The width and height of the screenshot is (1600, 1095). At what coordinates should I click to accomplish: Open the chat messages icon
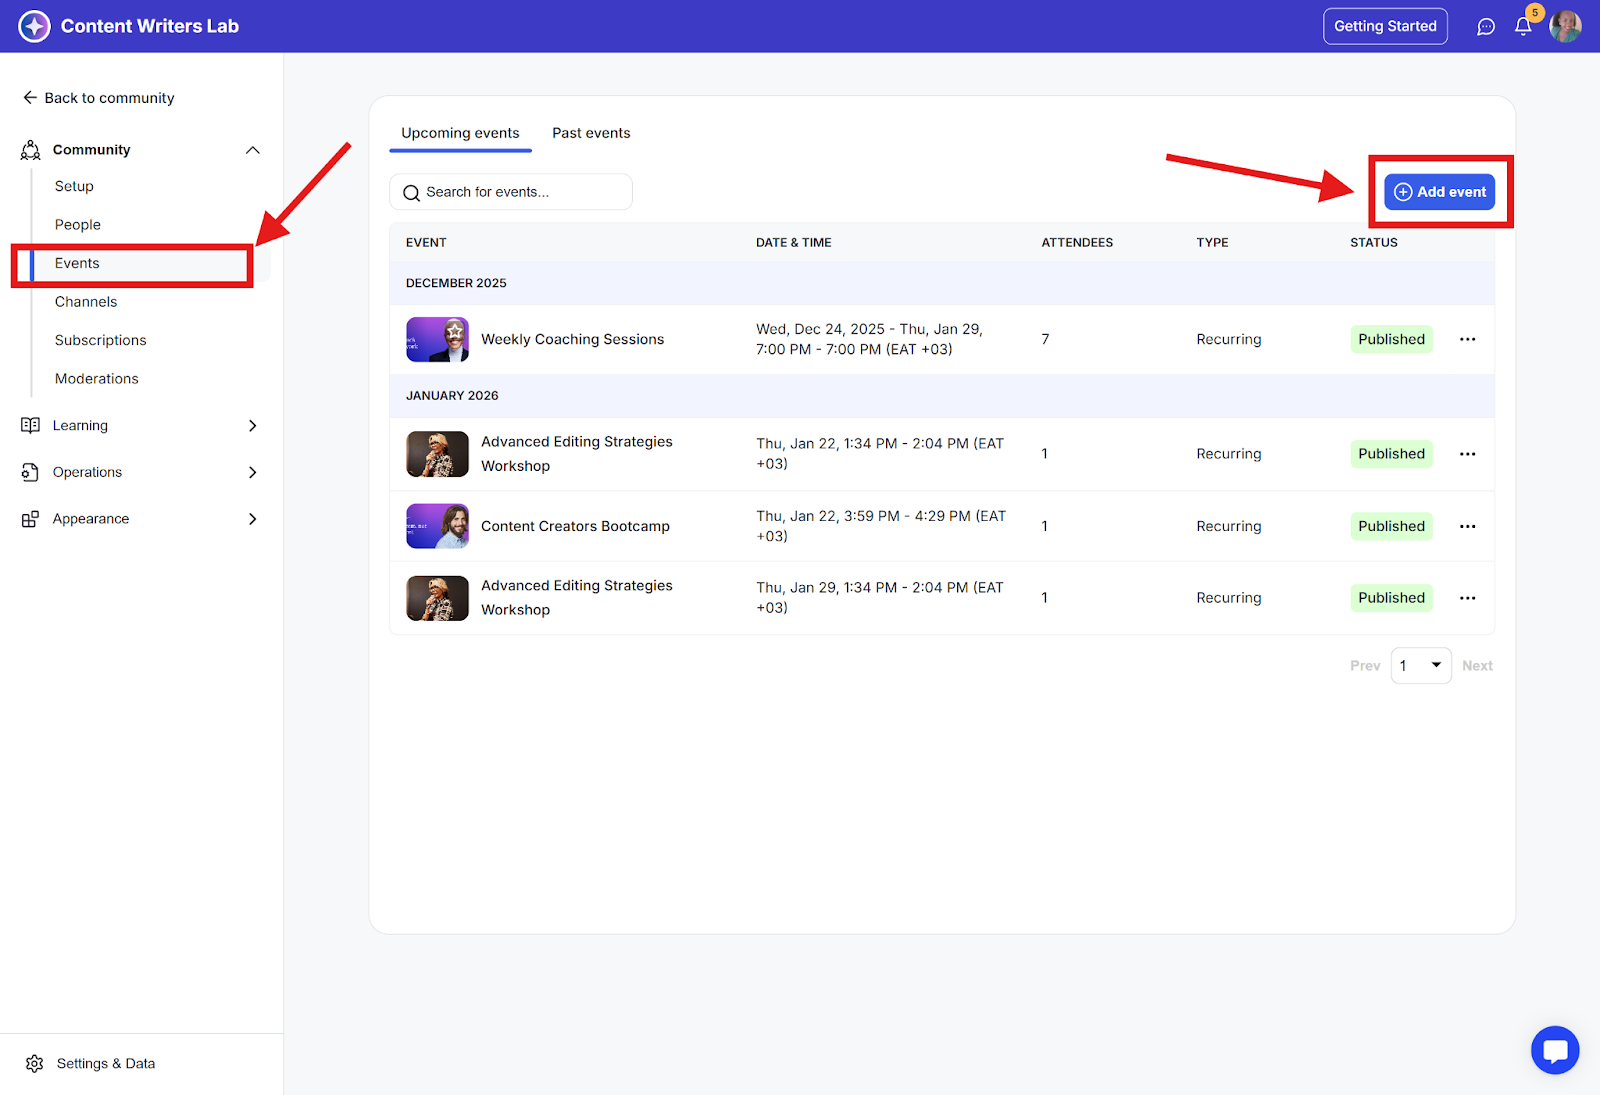pyautogui.click(x=1486, y=27)
